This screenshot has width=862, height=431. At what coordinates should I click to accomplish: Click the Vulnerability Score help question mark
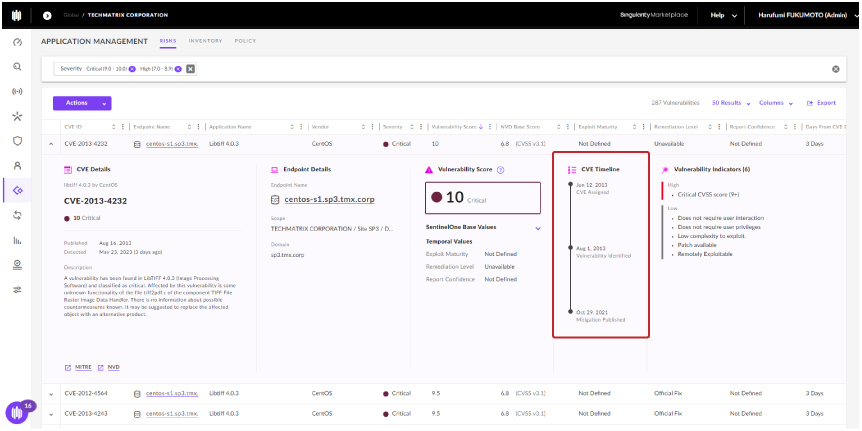pos(500,170)
